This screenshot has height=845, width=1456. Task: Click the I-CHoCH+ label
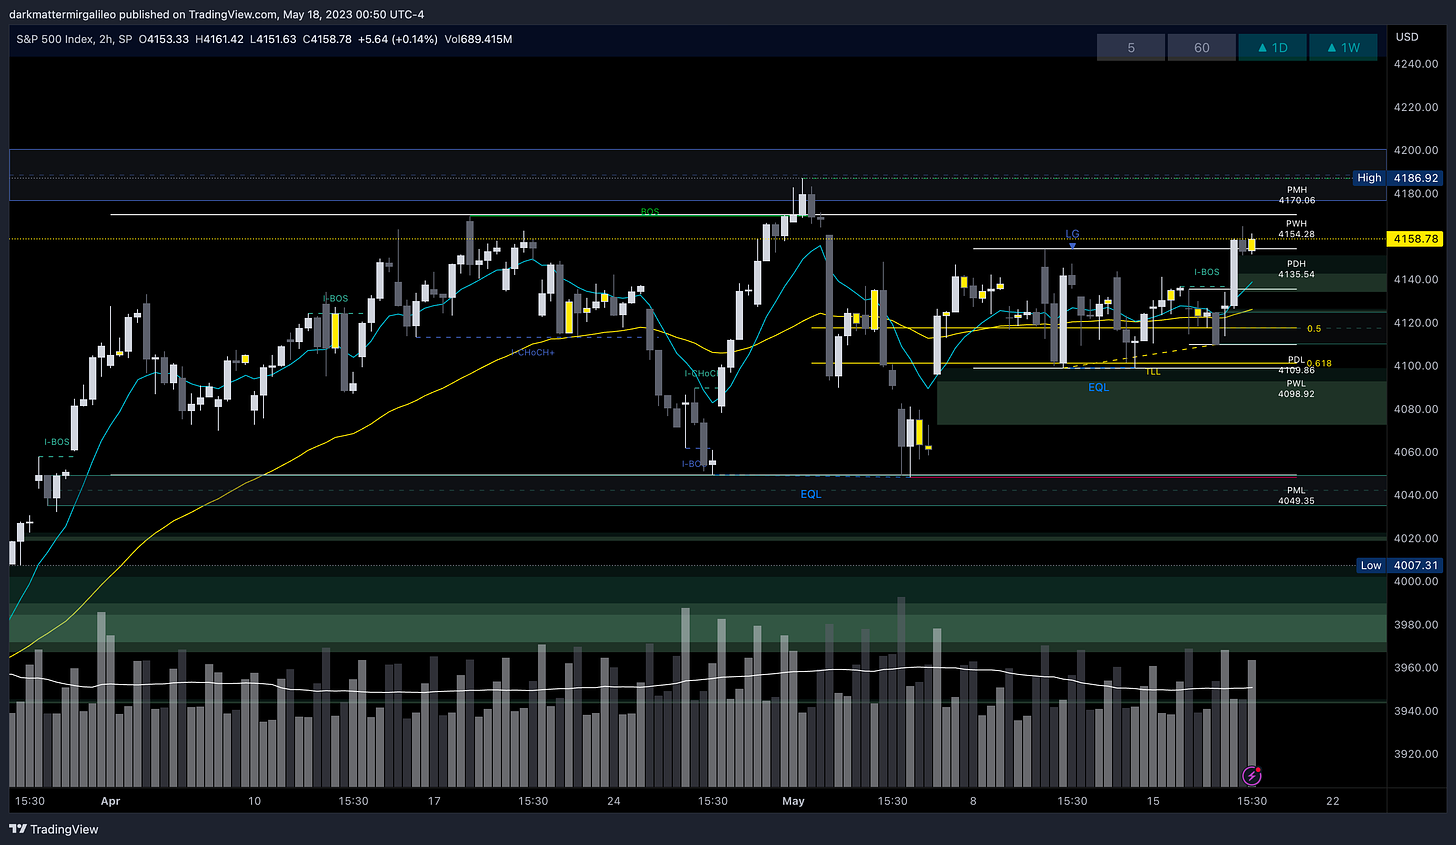[x=532, y=353]
